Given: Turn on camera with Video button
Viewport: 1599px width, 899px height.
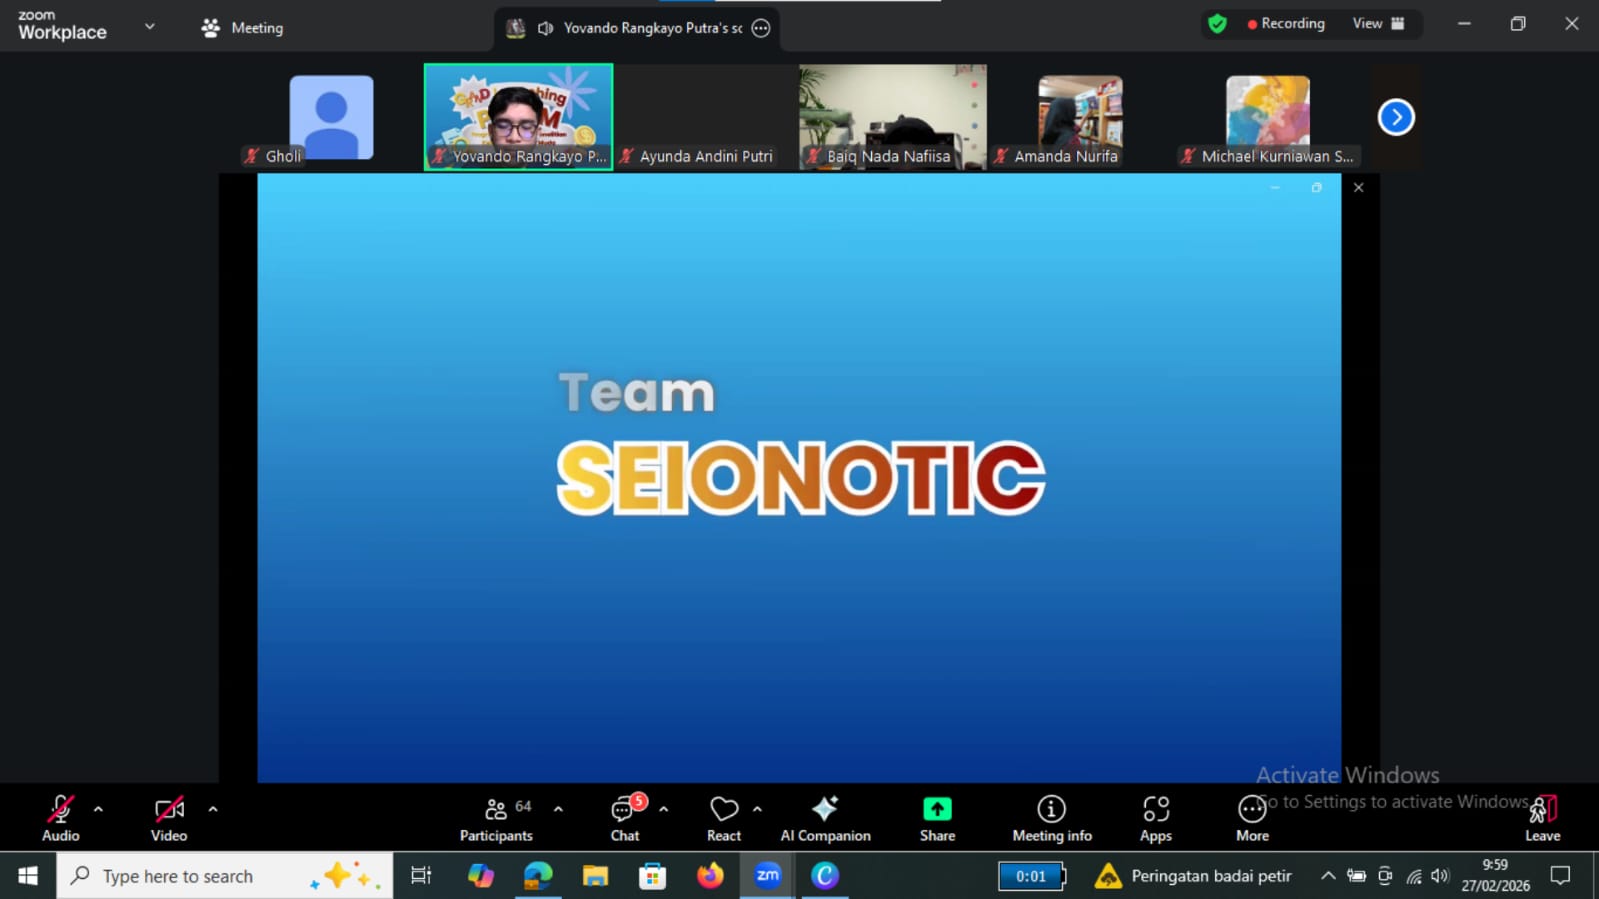Looking at the screenshot, I should 169,818.
